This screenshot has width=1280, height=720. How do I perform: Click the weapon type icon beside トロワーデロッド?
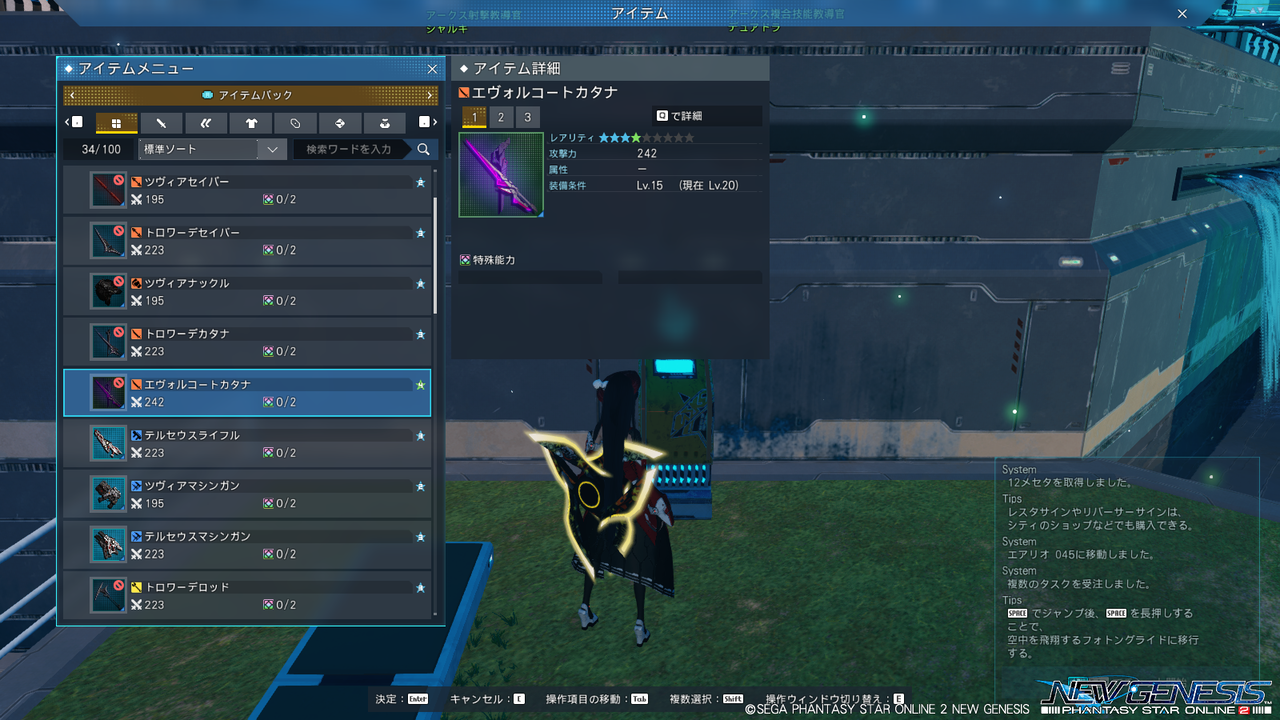tap(136, 588)
